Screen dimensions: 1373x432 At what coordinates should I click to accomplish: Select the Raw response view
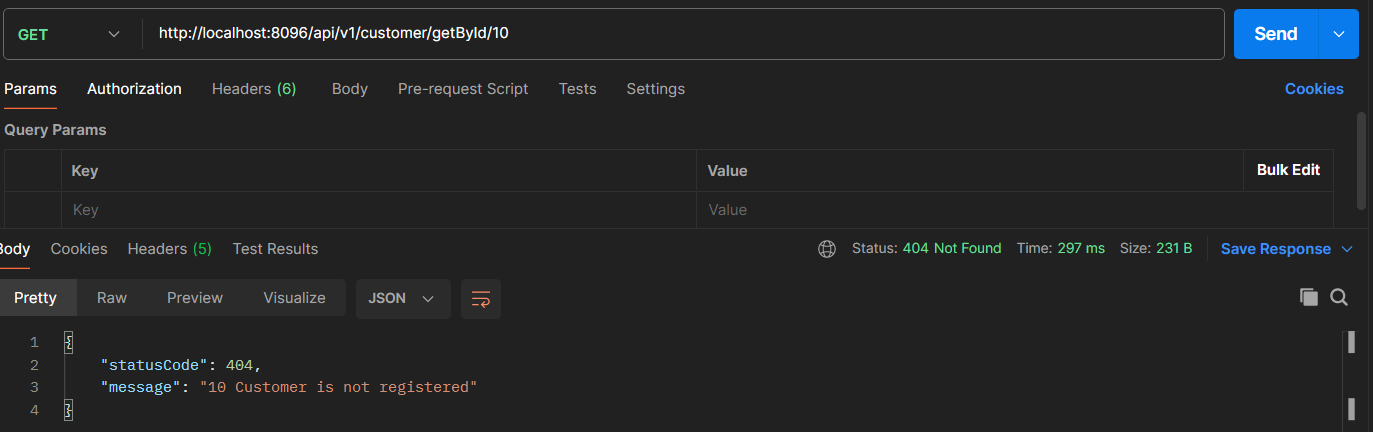(112, 298)
